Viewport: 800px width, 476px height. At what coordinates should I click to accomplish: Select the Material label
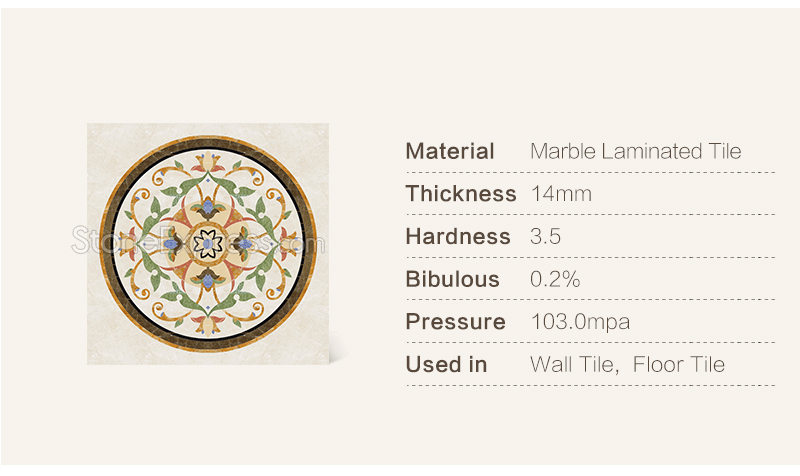click(449, 151)
